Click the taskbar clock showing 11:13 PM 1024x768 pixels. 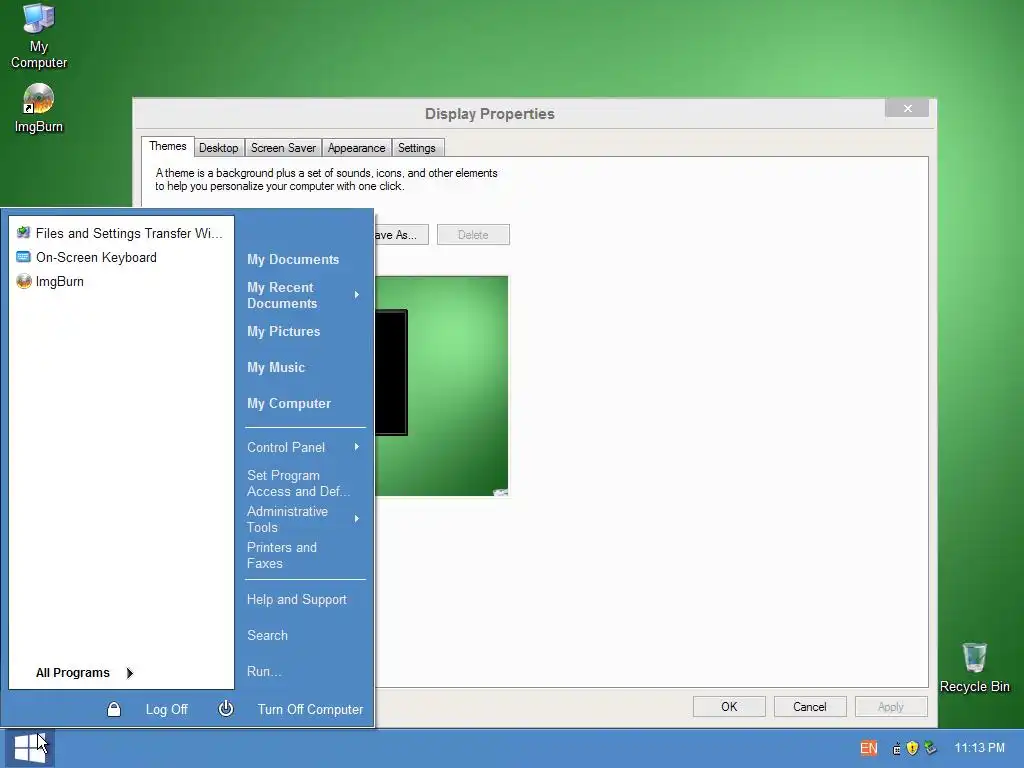[x=980, y=748]
